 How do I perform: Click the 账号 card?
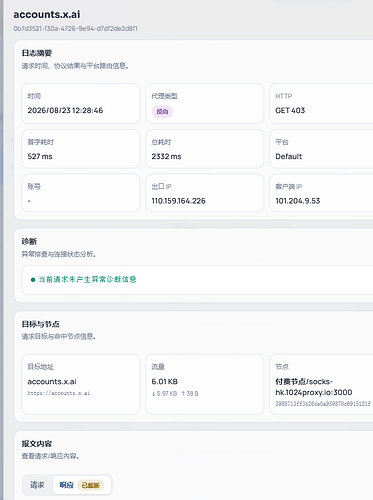tap(81, 193)
